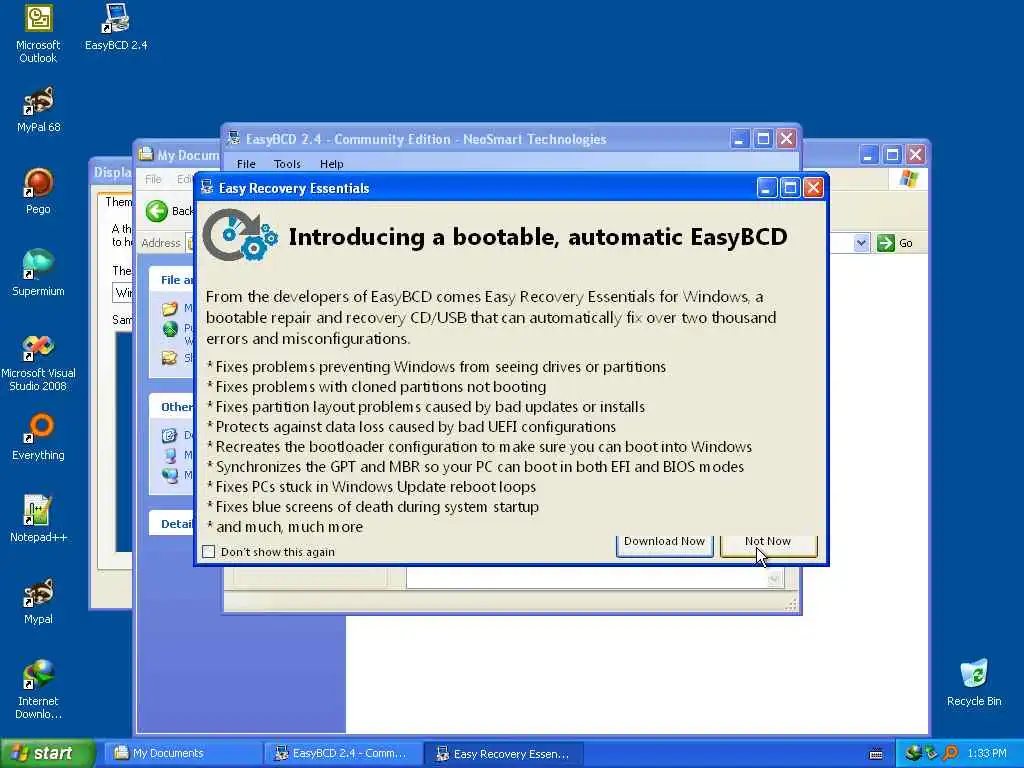
Task: Click the Easy Recovery Essentials gear logo
Action: pyautogui.click(x=240, y=236)
